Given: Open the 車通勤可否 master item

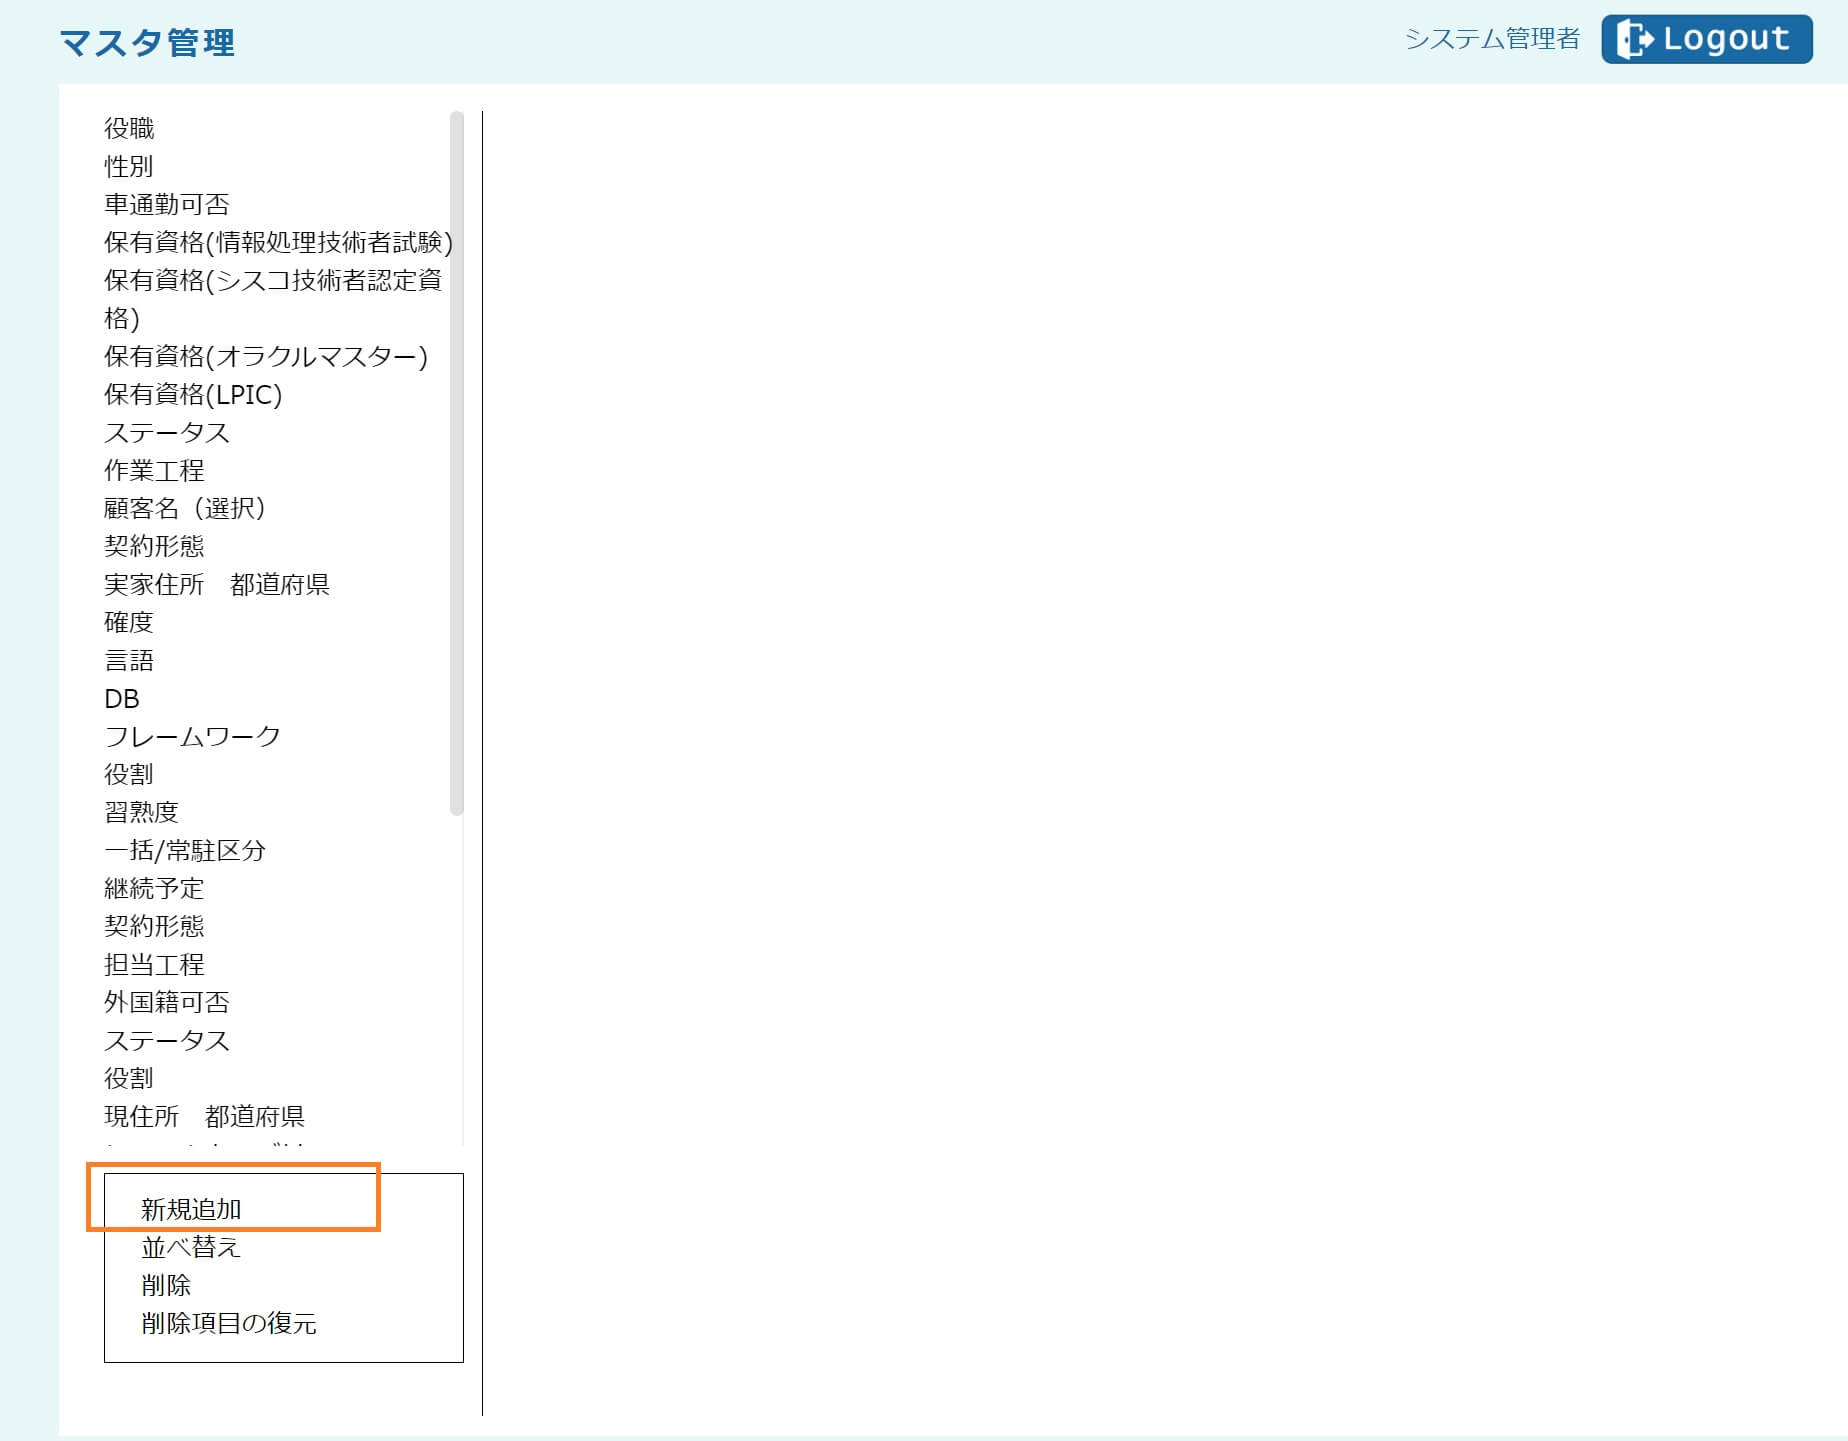Looking at the screenshot, I should 167,204.
